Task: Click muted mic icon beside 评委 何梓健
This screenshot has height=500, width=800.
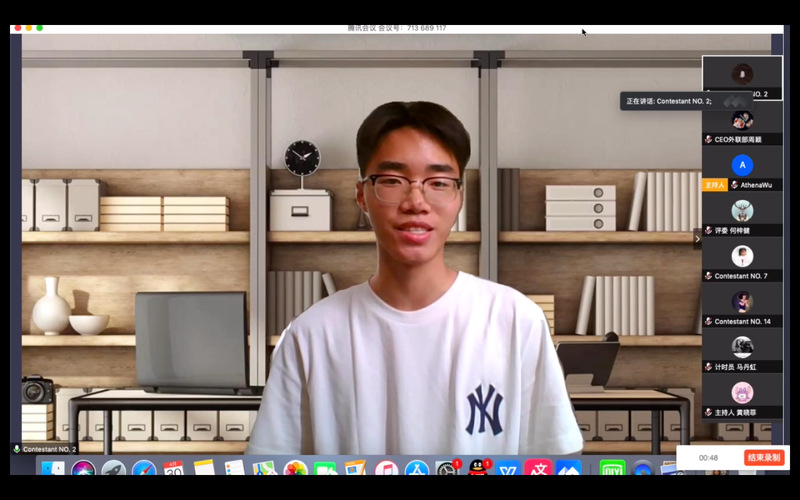Action: point(708,230)
